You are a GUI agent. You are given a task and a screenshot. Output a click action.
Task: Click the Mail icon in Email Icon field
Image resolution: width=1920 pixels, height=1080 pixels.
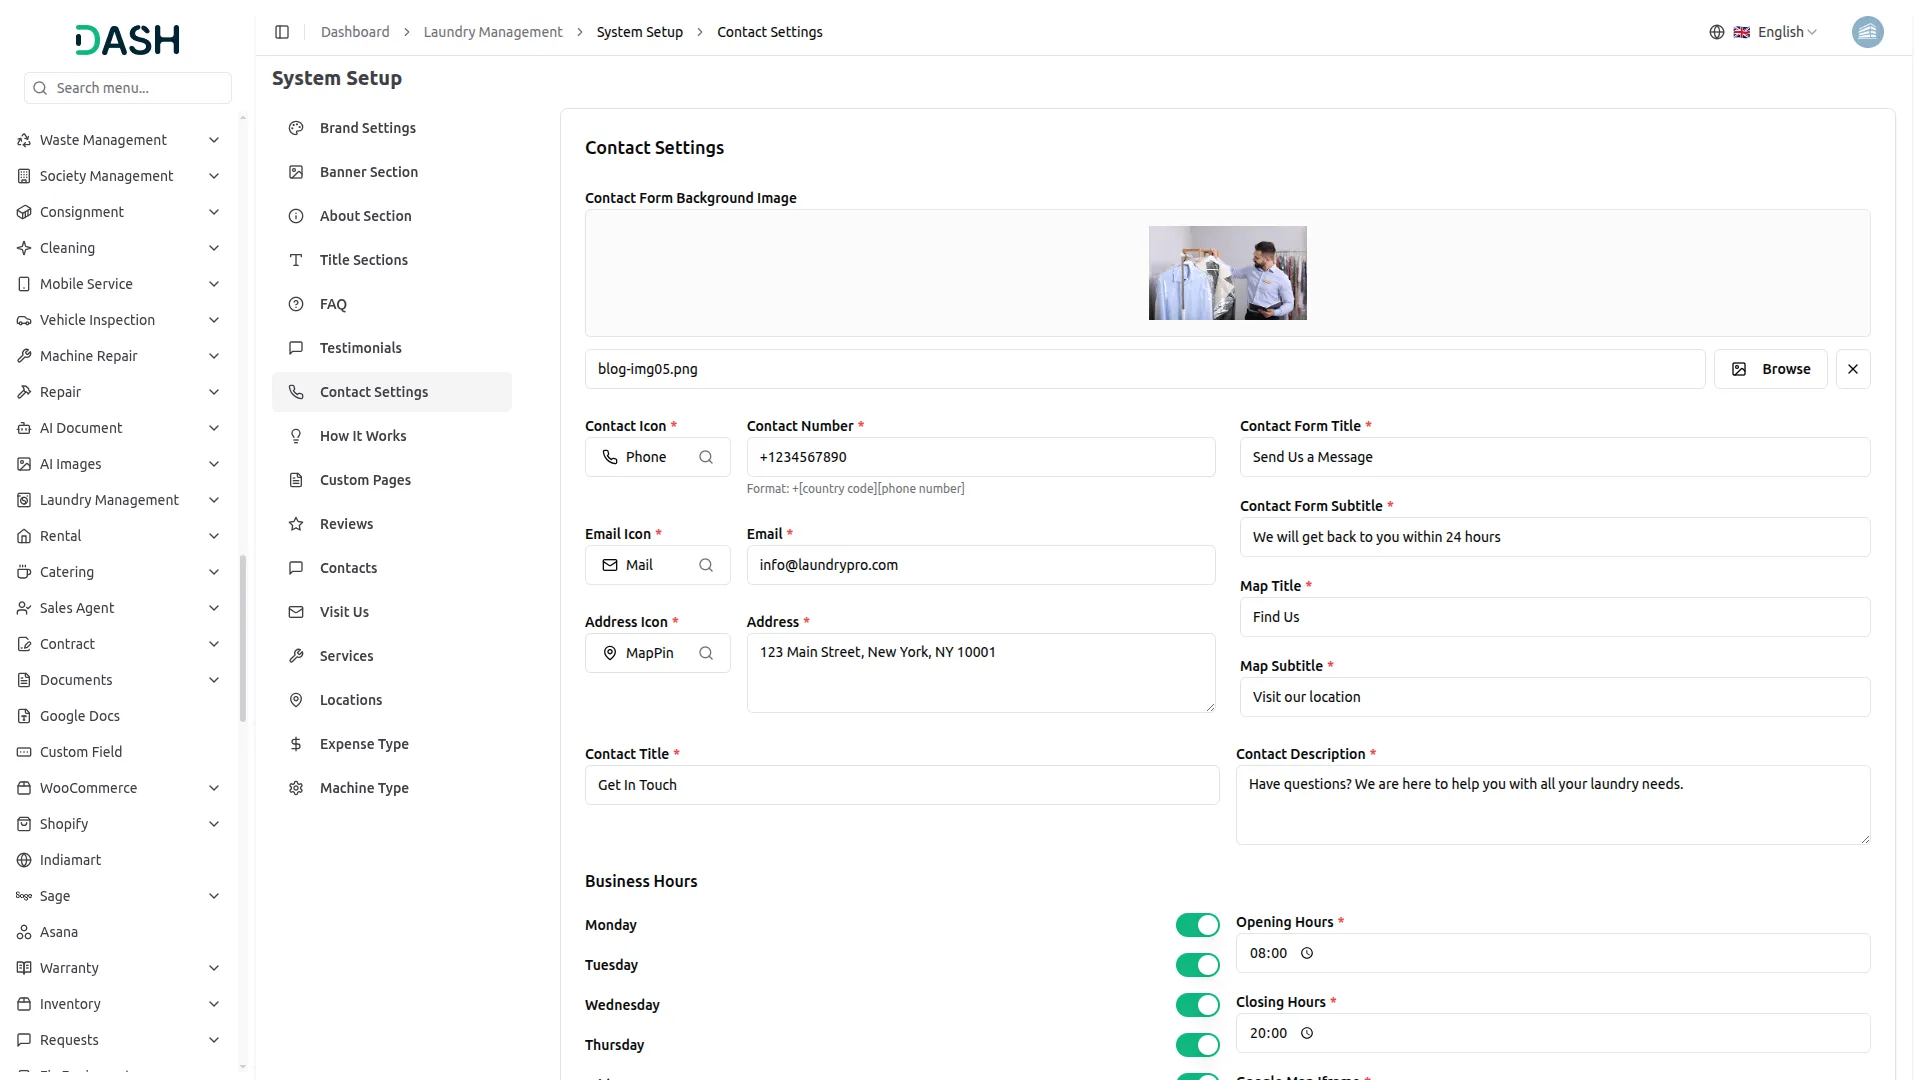tap(611, 565)
